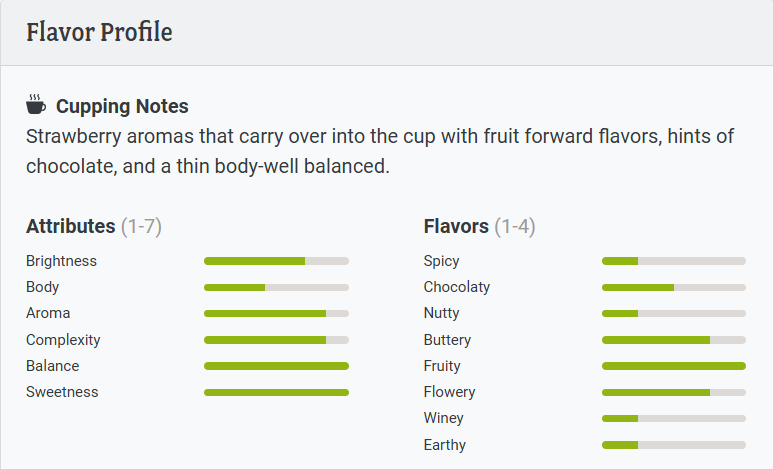Click the Aroma attribute bar
This screenshot has width=773, height=469.
point(276,313)
